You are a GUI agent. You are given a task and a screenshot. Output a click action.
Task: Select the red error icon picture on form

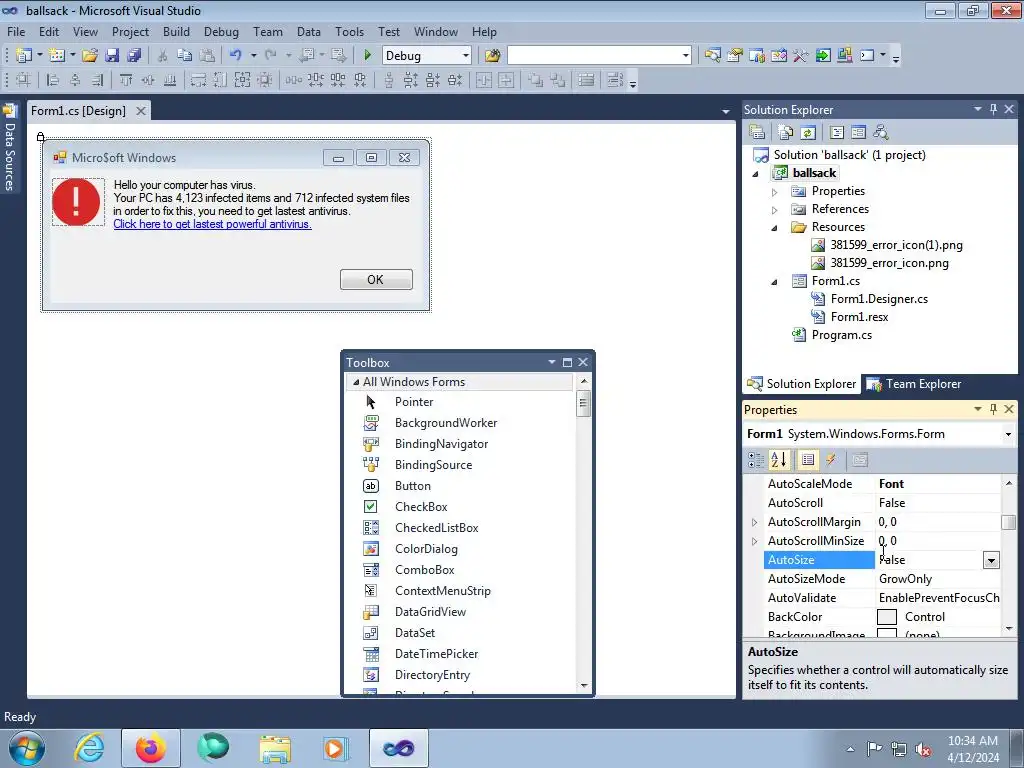[x=77, y=202]
